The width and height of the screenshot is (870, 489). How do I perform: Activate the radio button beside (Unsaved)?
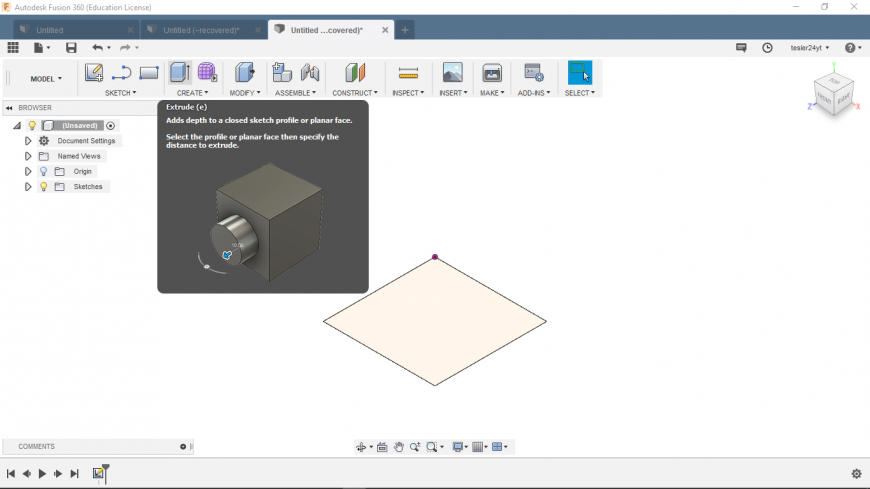111,126
